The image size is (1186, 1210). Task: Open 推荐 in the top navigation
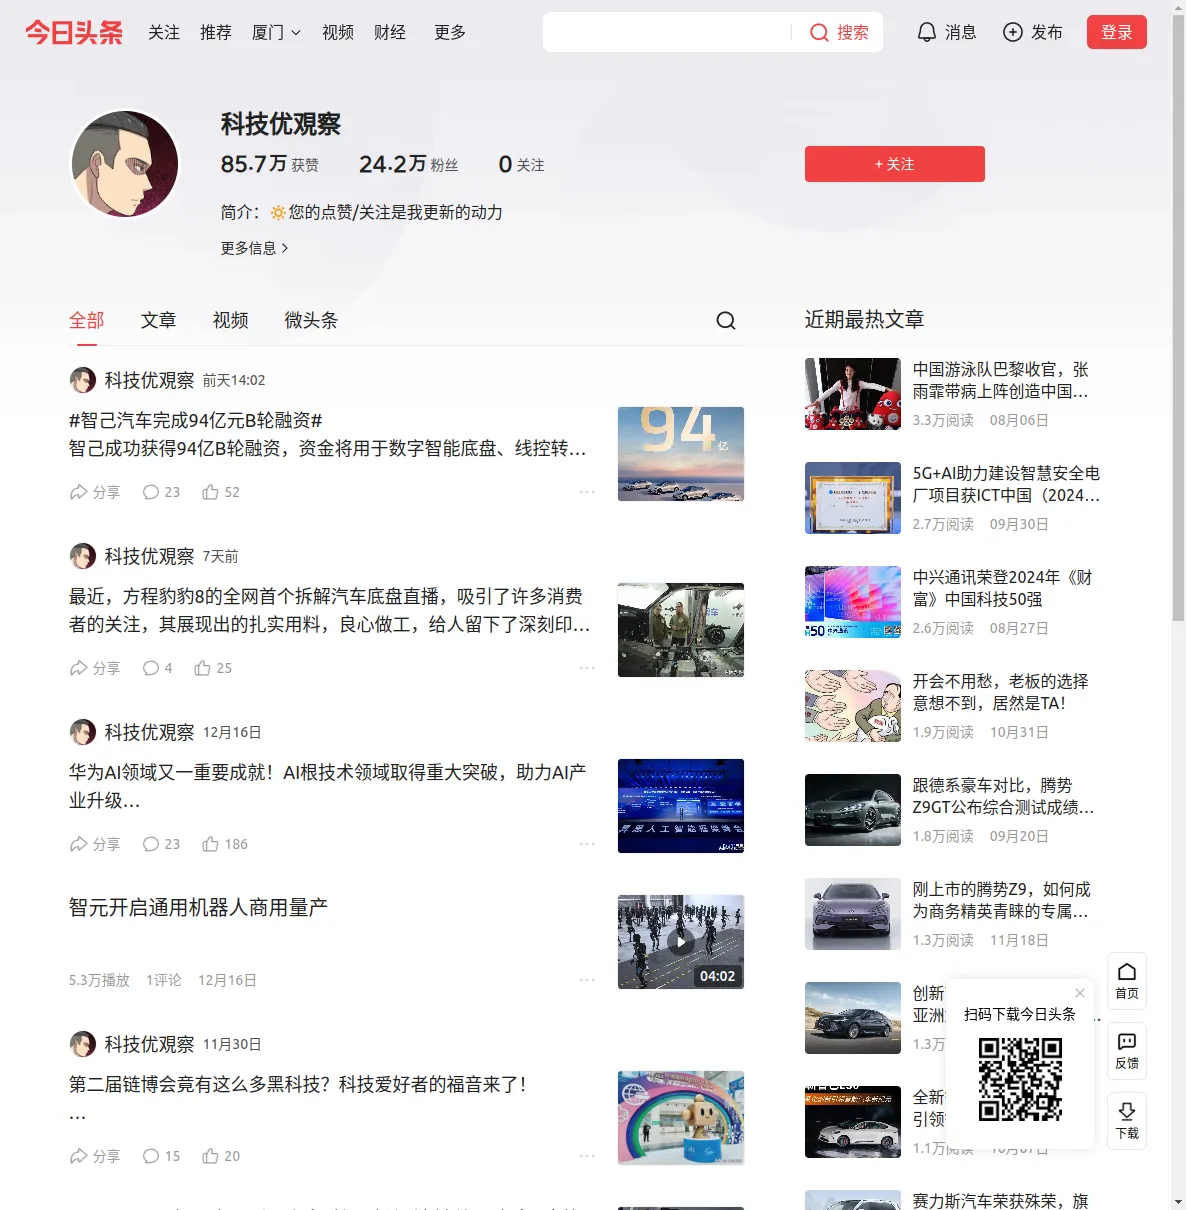[x=216, y=32]
